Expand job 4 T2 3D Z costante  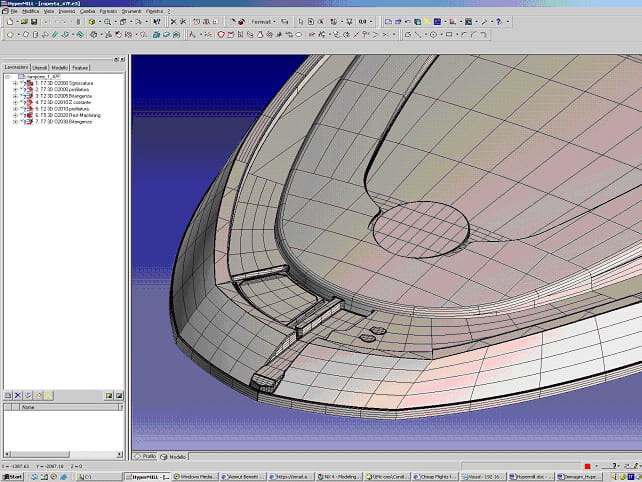(x=15, y=102)
